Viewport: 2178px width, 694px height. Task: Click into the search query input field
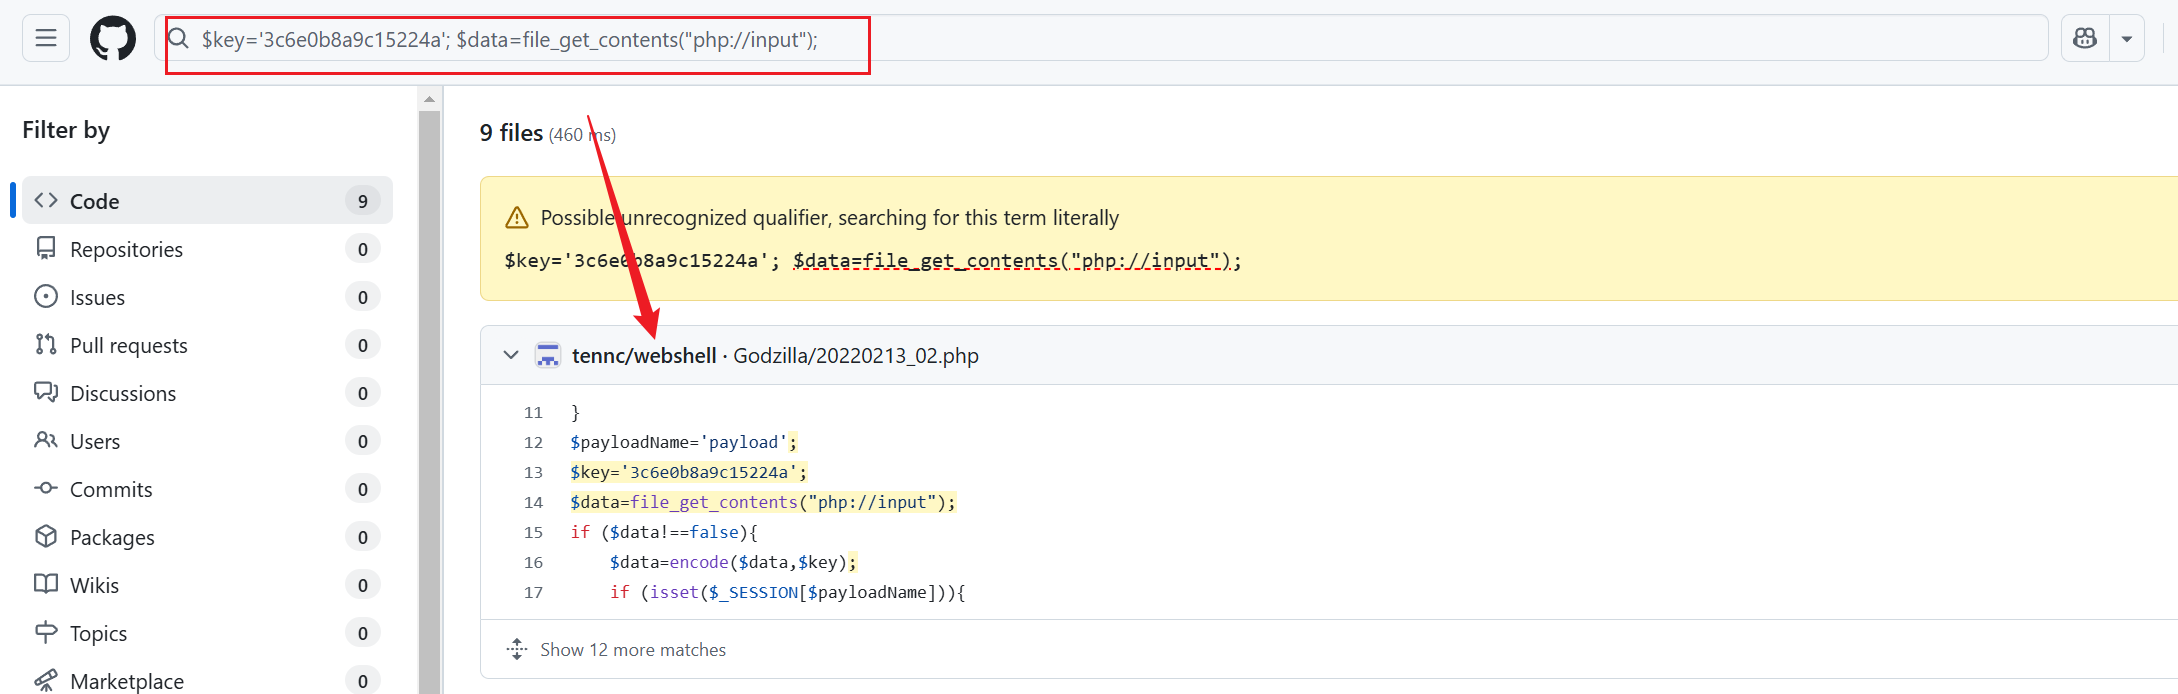(x=1100, y=39)
